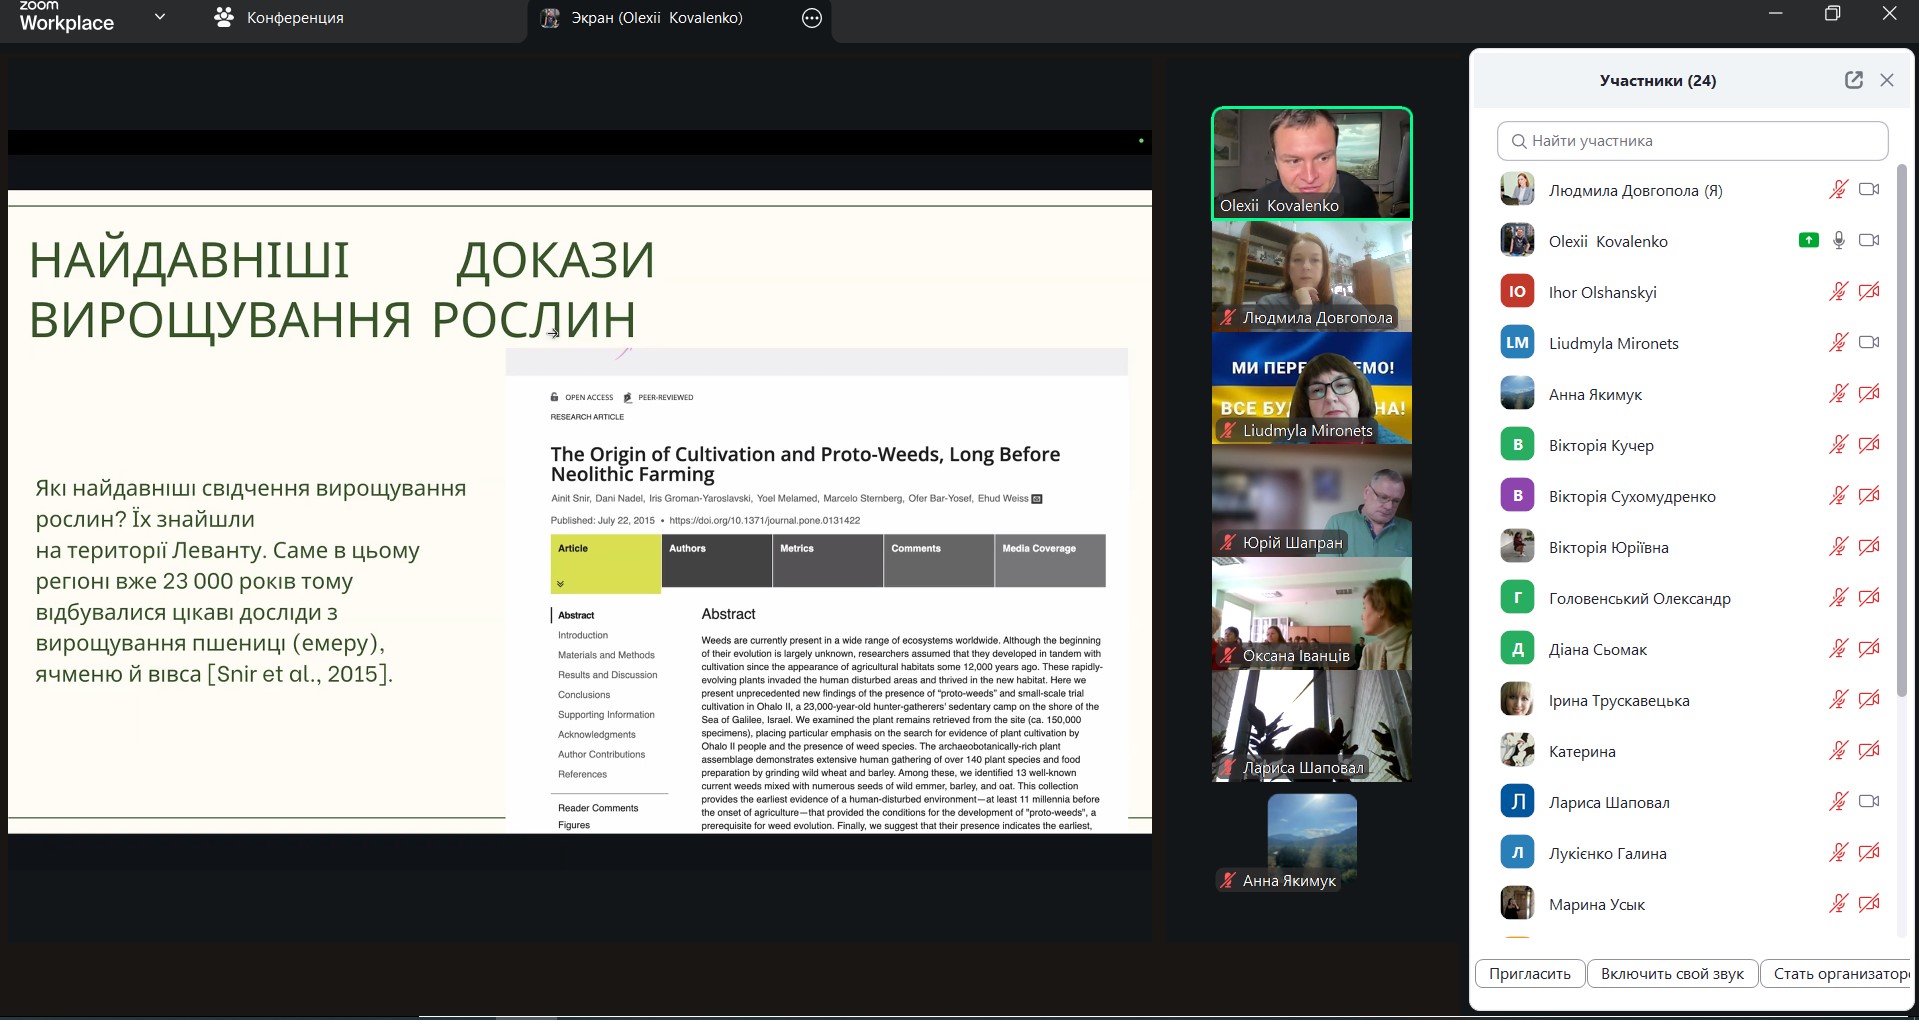This screenshot has height=1020, width=1919.
Task: Toggle muted mic for Вікторія Кучер
Action: point(1838,444)
